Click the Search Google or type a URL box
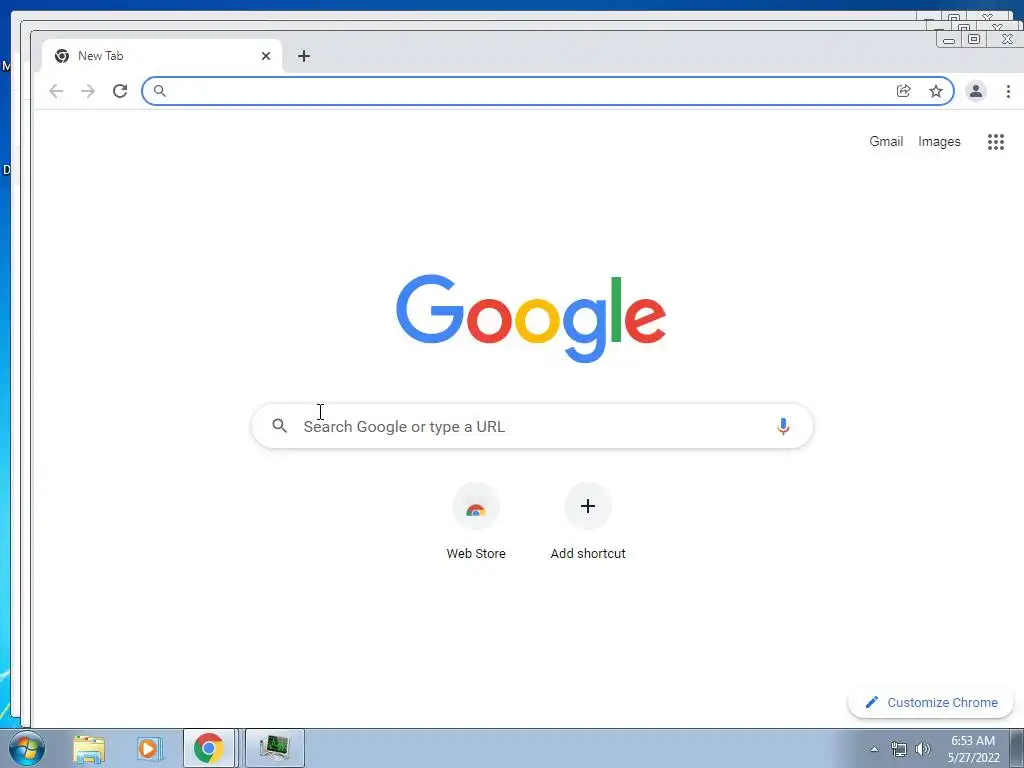 point(532,426)
